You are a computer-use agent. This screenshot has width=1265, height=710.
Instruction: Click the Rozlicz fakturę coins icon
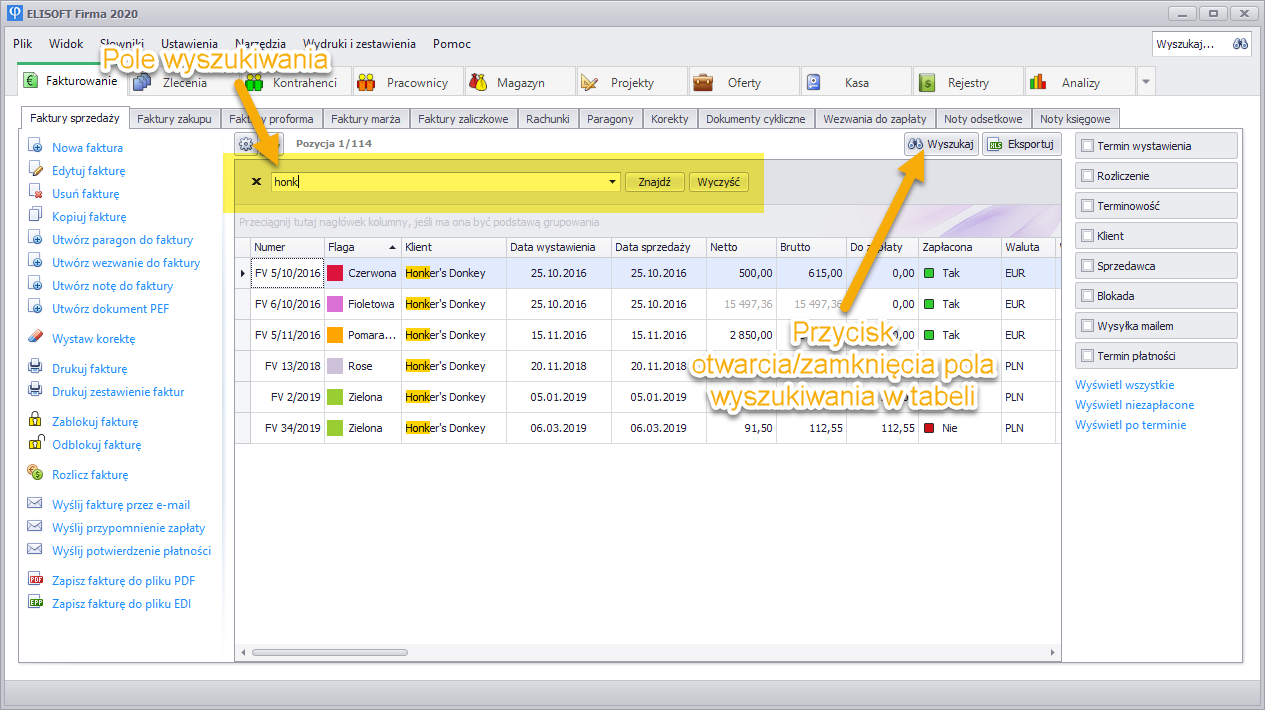pyautogui.click(x=35, y=474)
